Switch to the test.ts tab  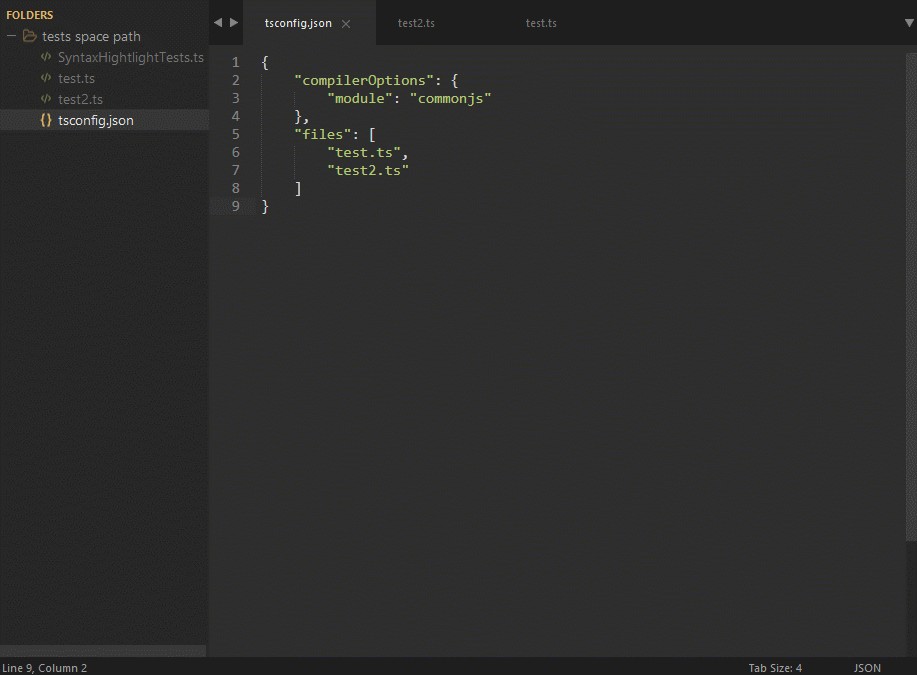click(541, 23)
